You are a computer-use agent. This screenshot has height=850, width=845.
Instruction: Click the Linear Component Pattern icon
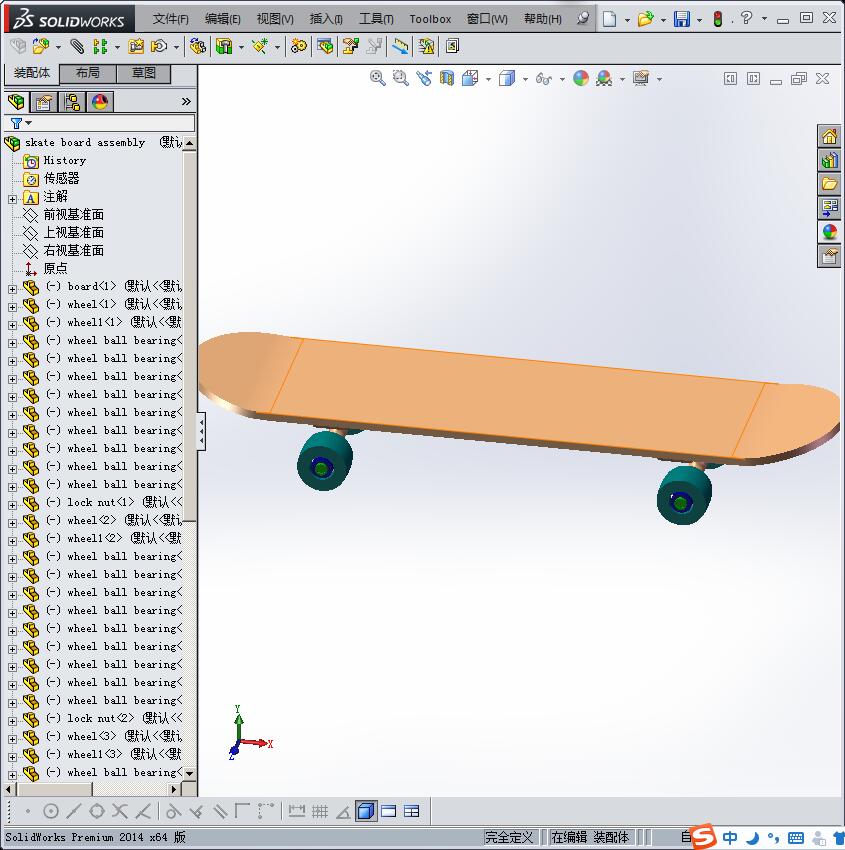[x=100, y=47]
